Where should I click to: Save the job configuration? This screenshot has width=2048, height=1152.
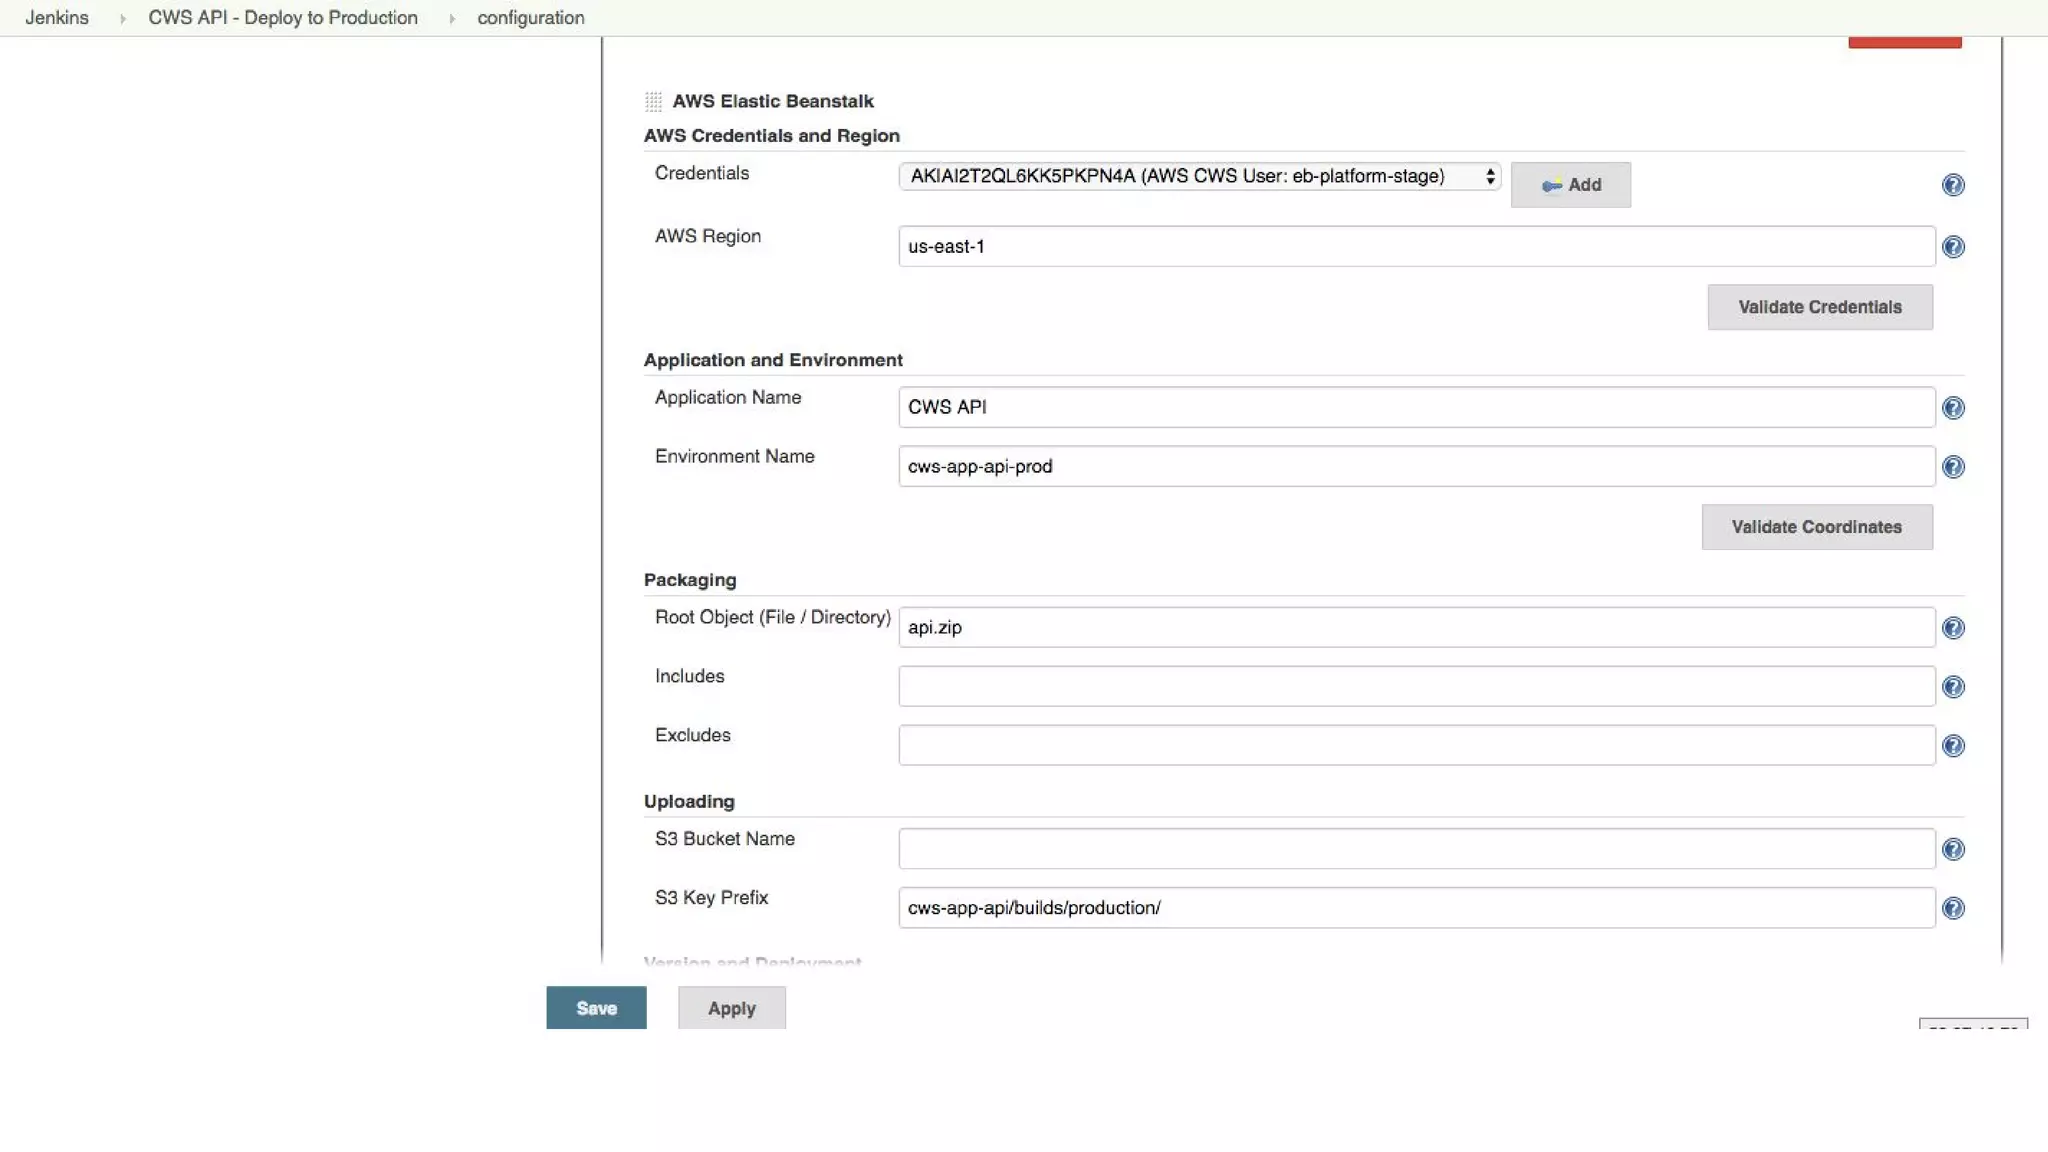(596, 1008)
